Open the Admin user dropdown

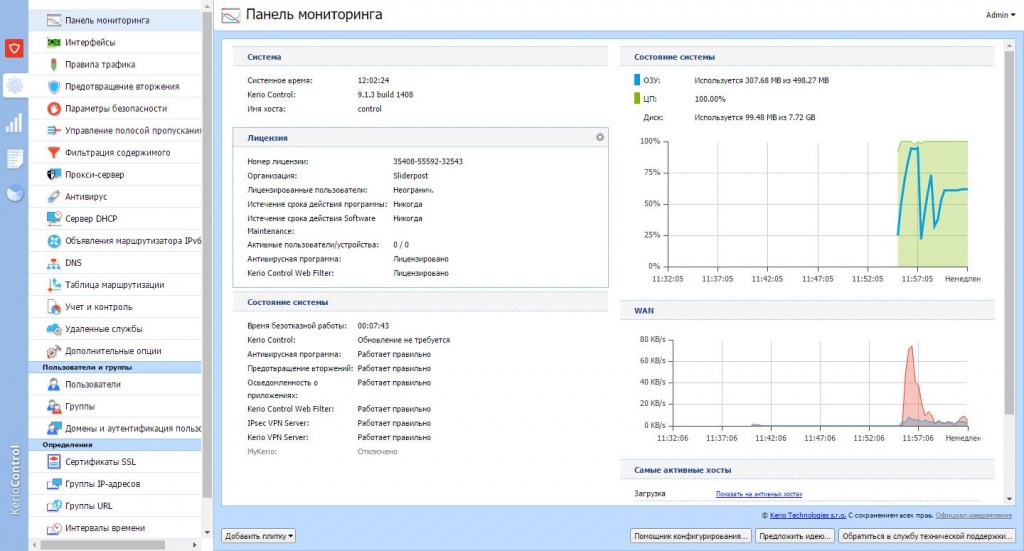tap(1000, 15)
